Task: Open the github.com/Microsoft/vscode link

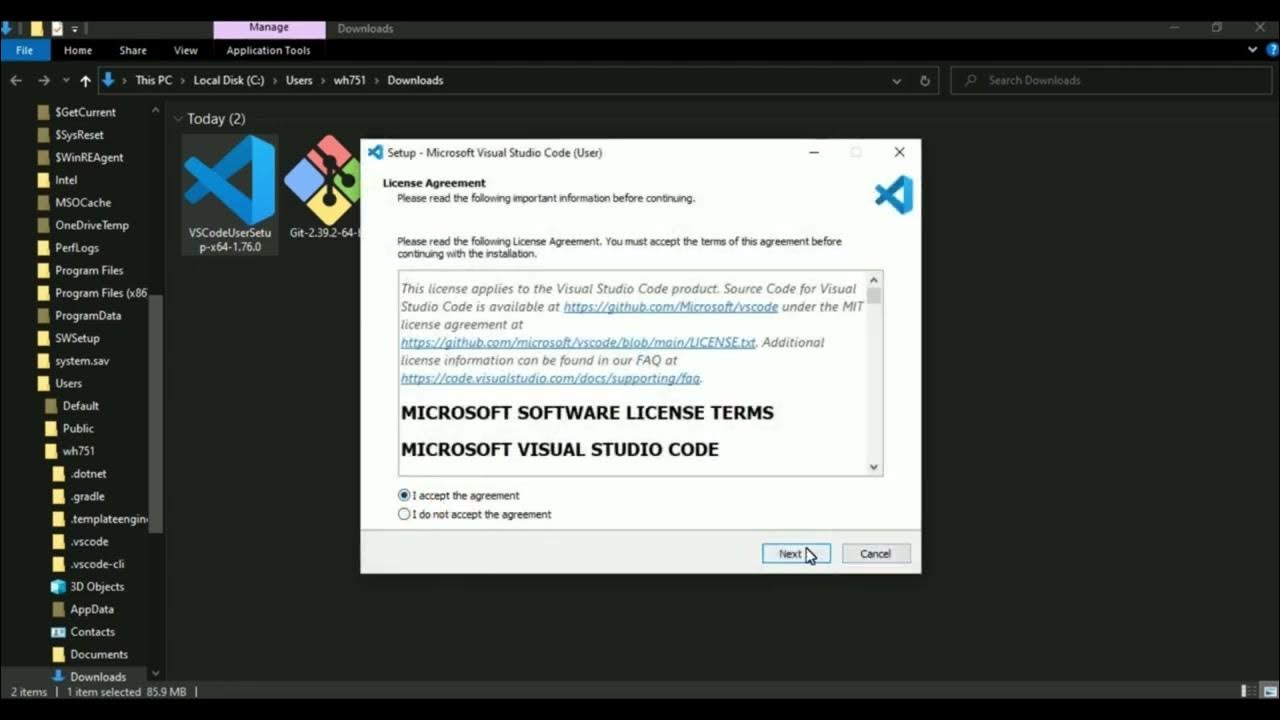Action: tap(671, 307)
